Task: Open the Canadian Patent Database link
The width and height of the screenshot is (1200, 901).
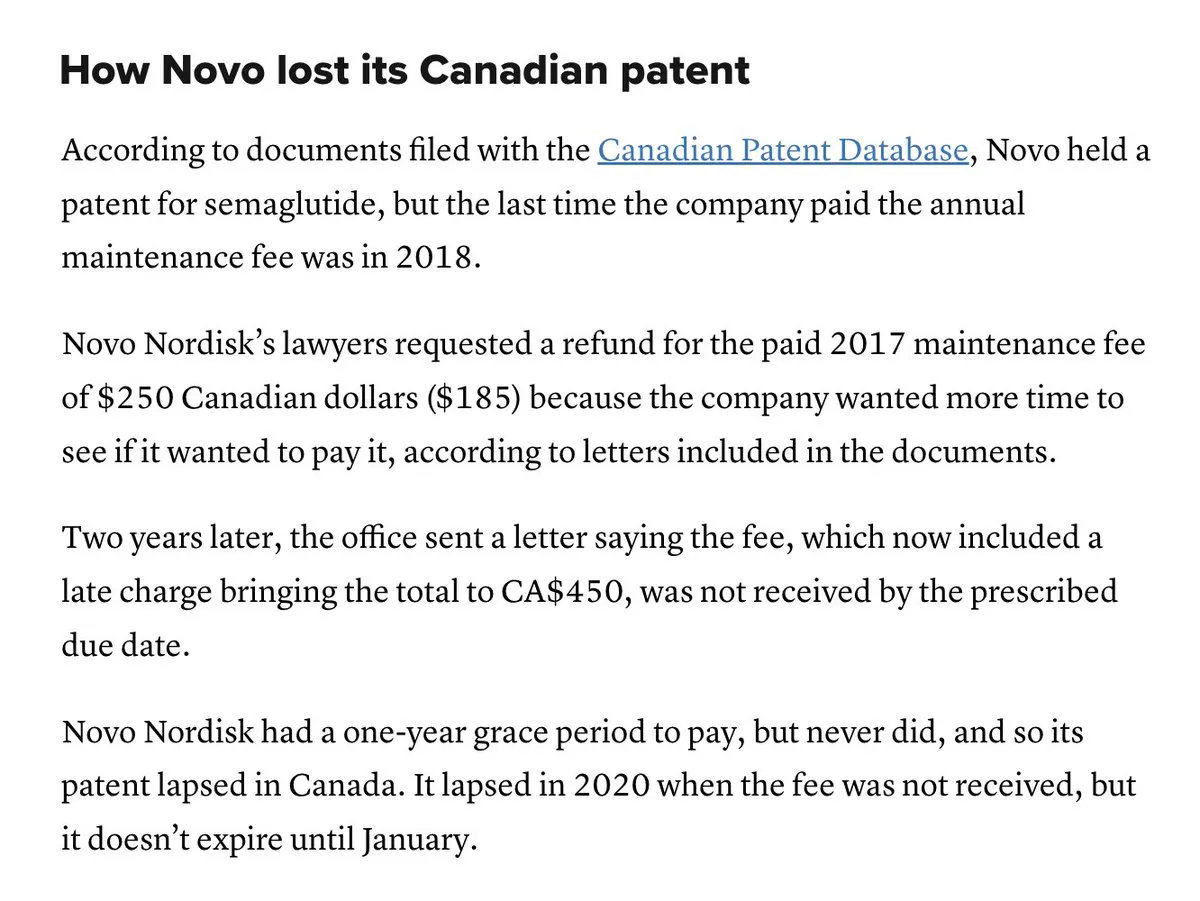Action: coord(782,151)
